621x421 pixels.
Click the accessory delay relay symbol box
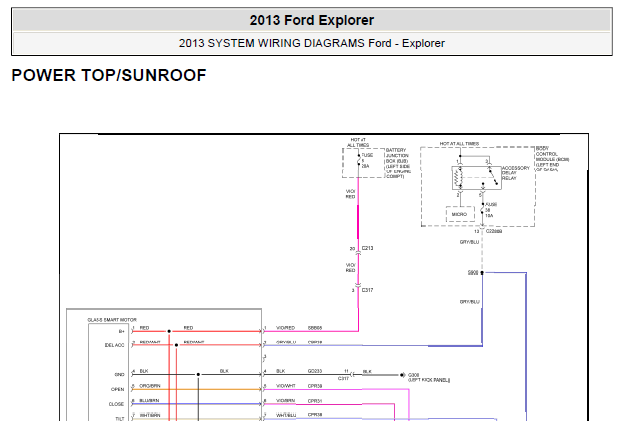pyautogui.click(x=476, y=178)
